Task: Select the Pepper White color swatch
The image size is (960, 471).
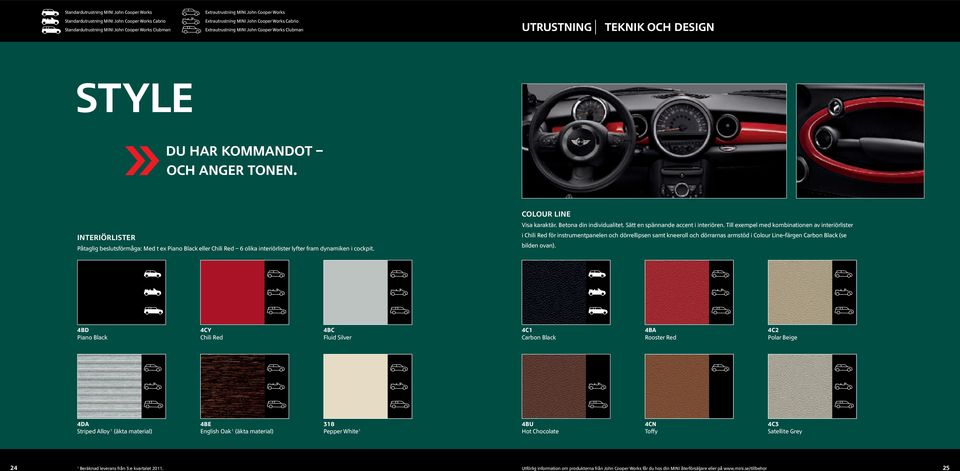Action: pos(367,386)
